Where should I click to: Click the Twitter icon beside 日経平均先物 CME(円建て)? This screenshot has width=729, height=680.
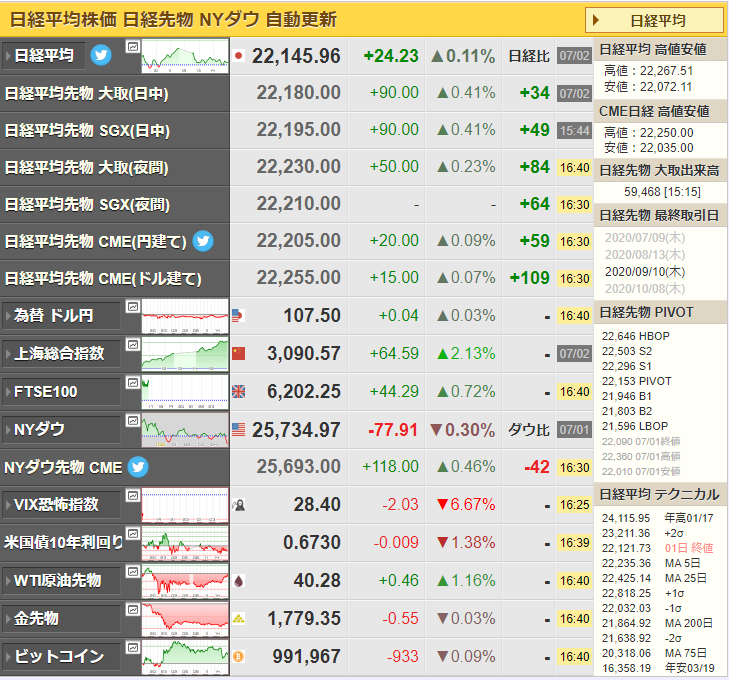[x=203, y=241]
